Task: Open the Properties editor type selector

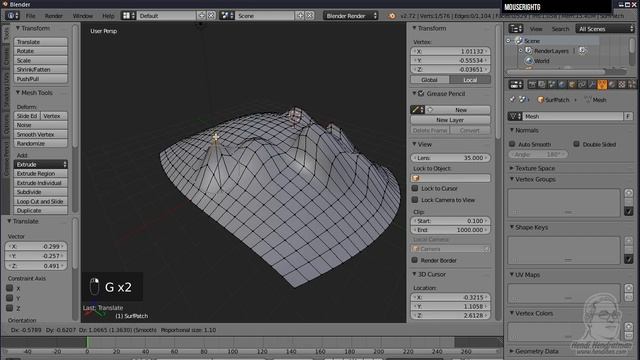Action: tap(516, 84)
